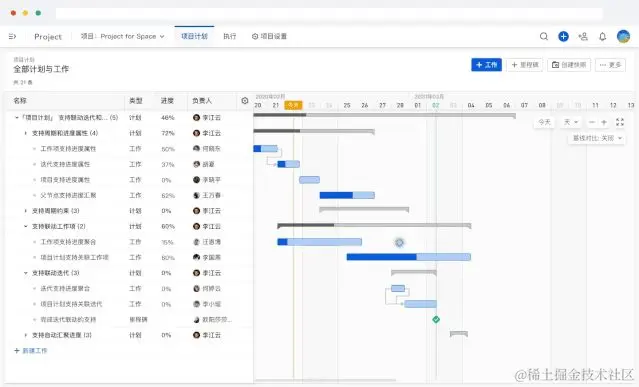Select task row 项目计划支持关联迭代
This screenshot has height=387, width=639.
point(129,304)
